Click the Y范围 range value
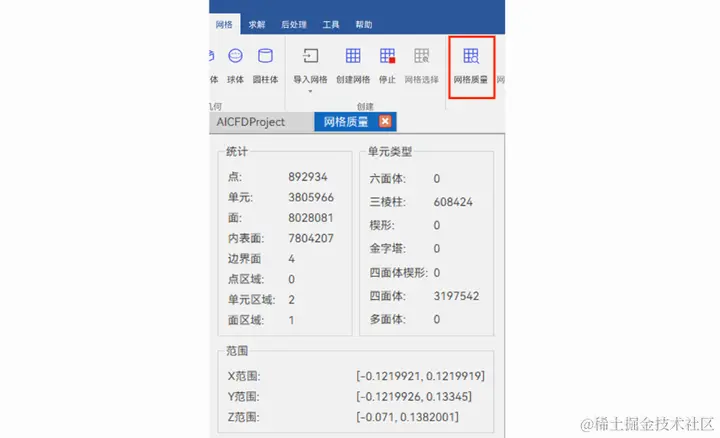This screenshot has height=438, width=720. click(414, 397)
